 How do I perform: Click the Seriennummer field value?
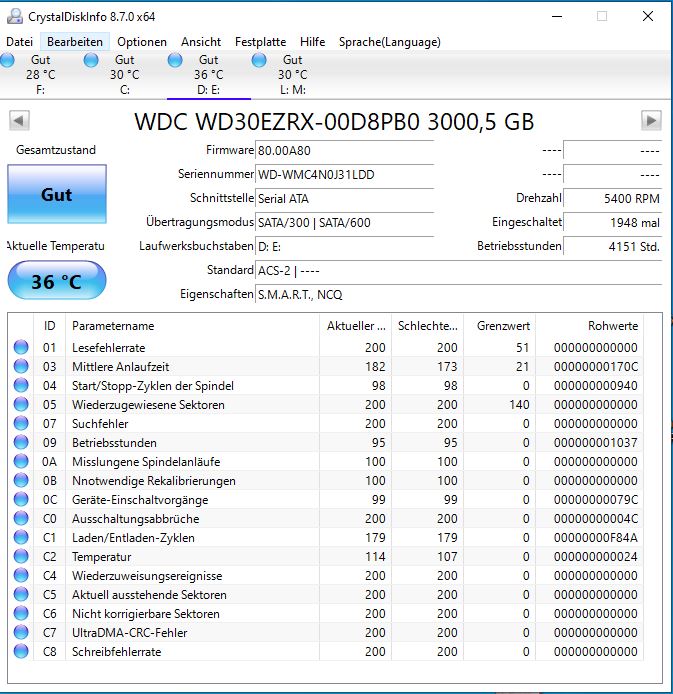pyautogui.click(x=345, y=174)
